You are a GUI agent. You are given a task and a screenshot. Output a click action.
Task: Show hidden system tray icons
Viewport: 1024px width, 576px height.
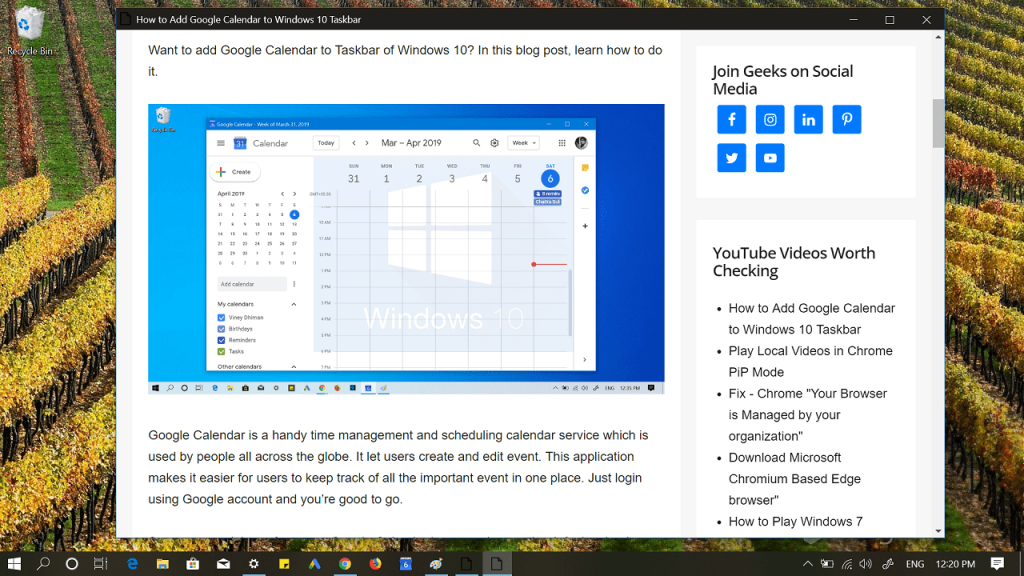click(808, 564)
